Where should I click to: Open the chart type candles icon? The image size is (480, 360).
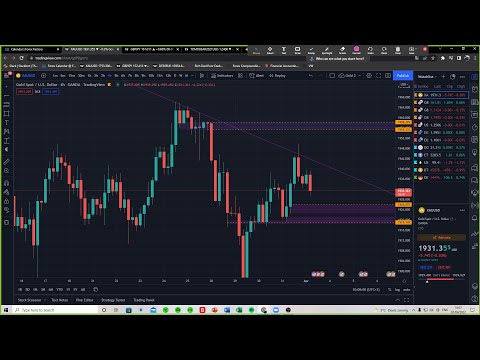(202, 76)
